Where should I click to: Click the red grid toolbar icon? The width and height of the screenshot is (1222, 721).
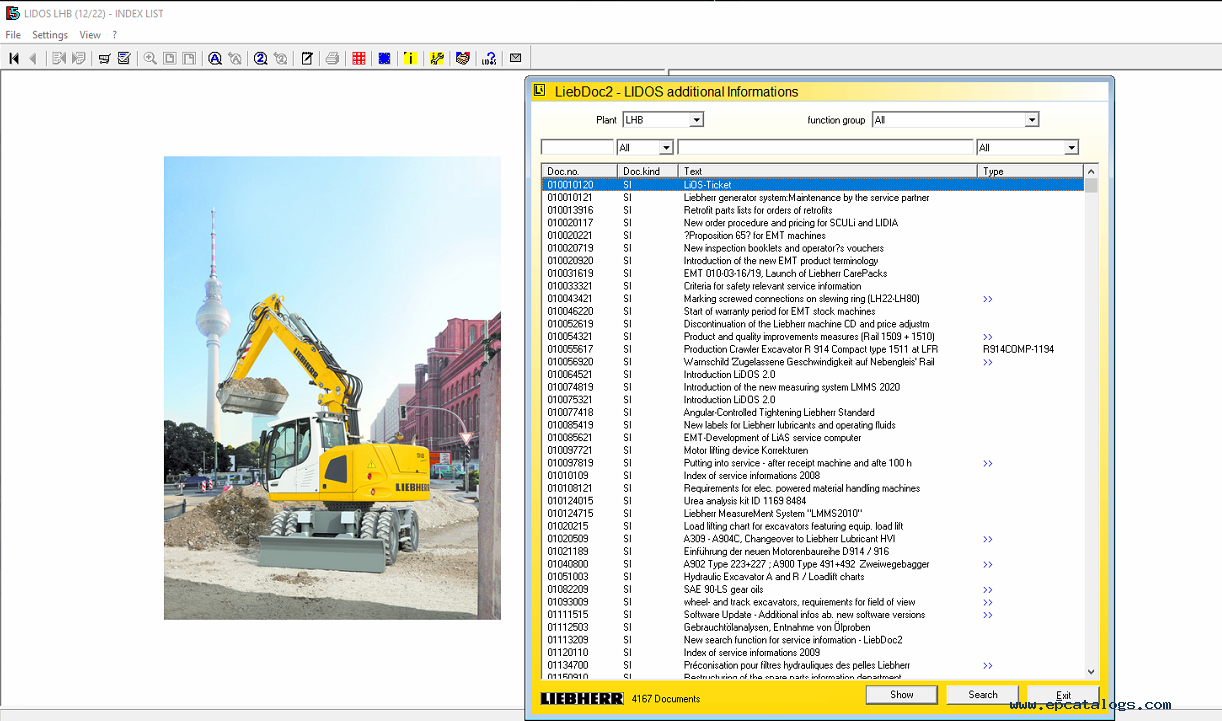pyautogui.click(x=358, y=58)
